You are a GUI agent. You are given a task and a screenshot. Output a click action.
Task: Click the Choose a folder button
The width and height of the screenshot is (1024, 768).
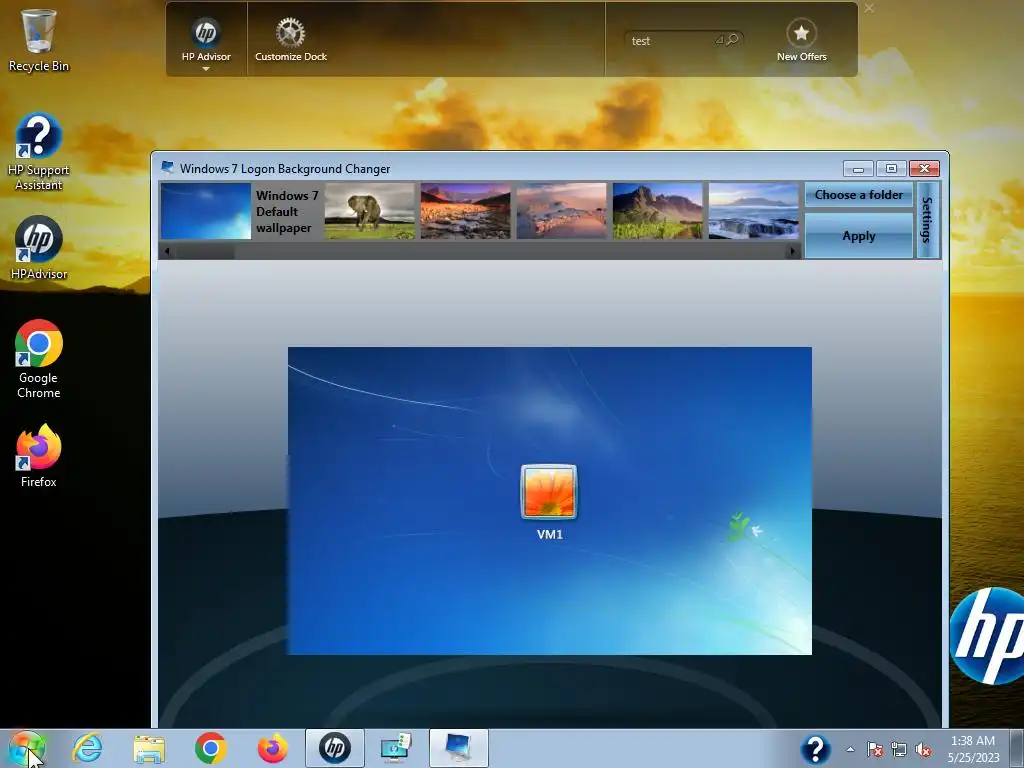pos(859,195)
